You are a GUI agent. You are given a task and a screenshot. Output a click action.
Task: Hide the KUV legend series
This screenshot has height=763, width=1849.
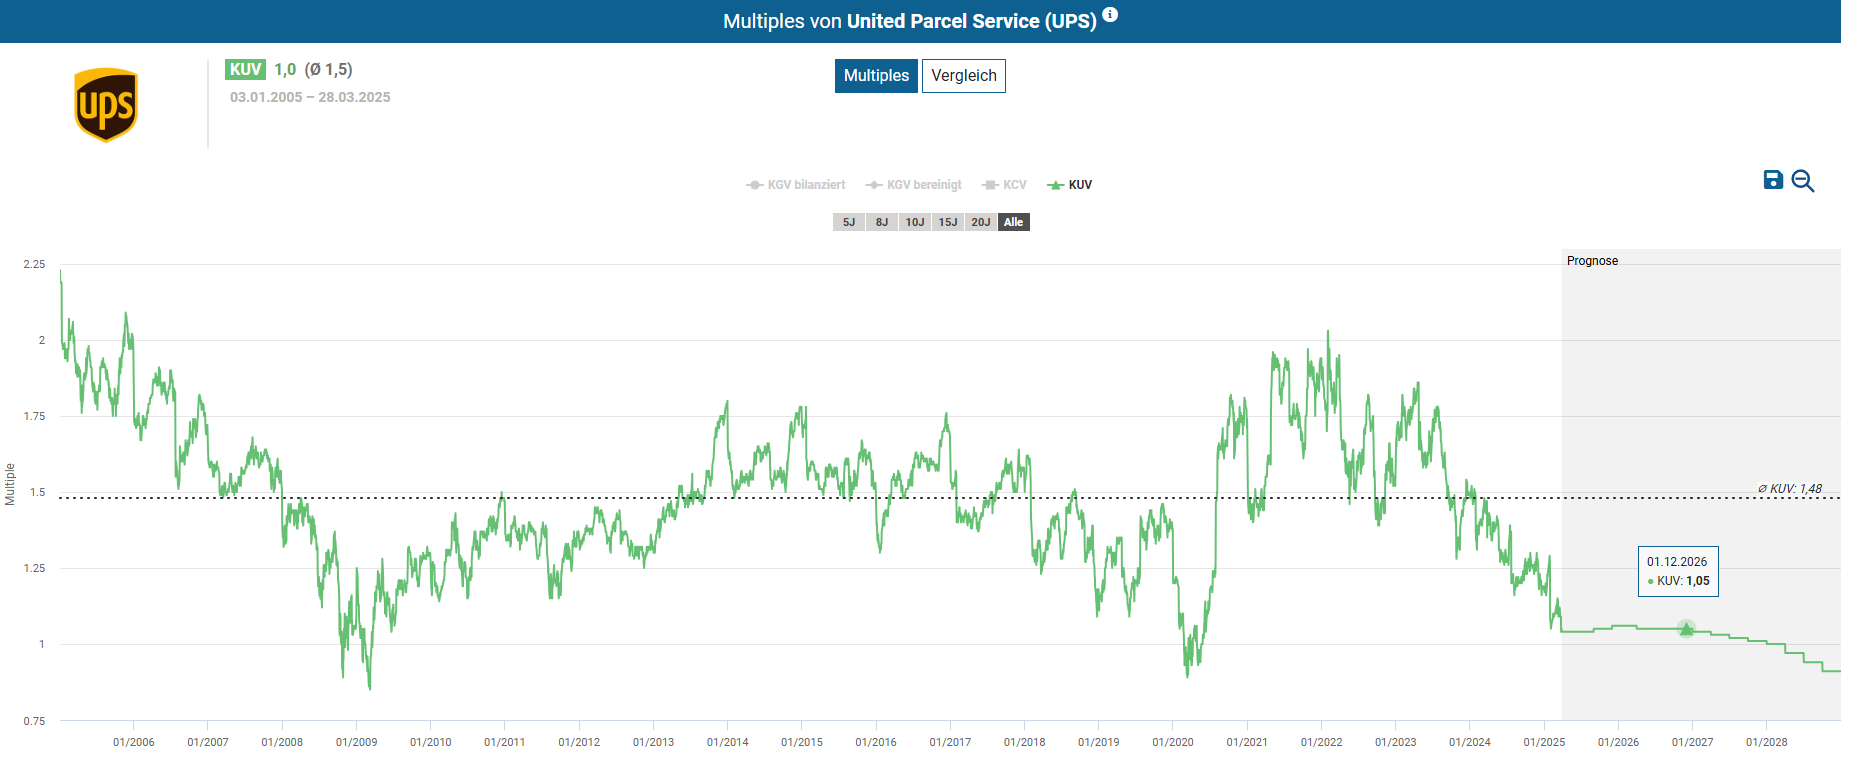tap(1070, 185)
